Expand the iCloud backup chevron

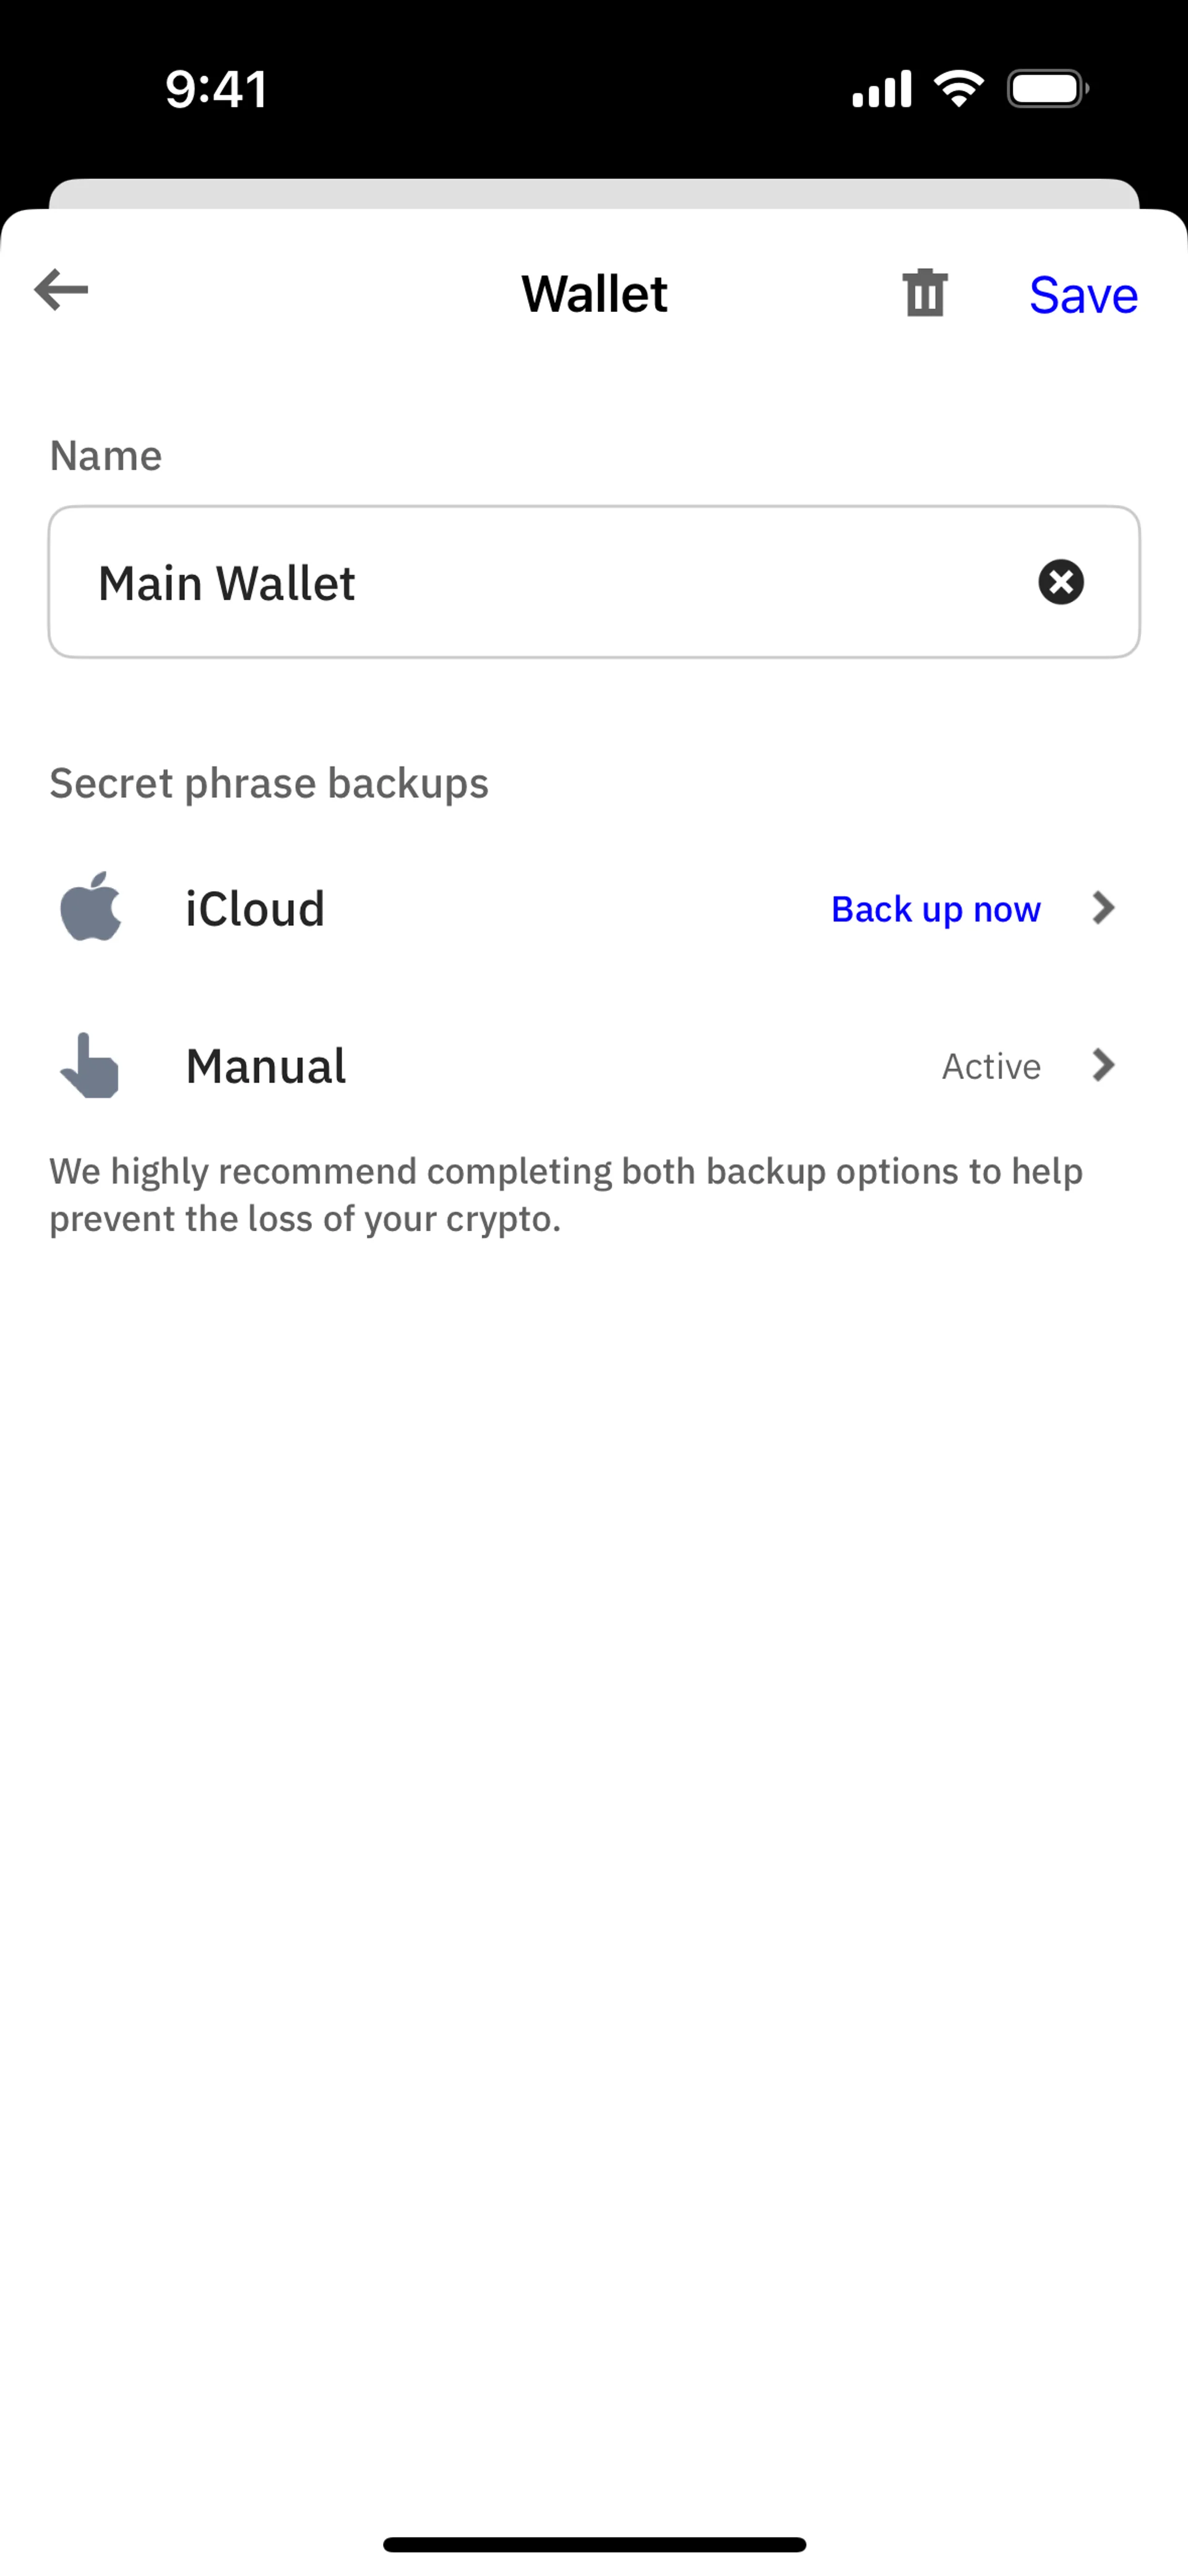point(1103,908)
